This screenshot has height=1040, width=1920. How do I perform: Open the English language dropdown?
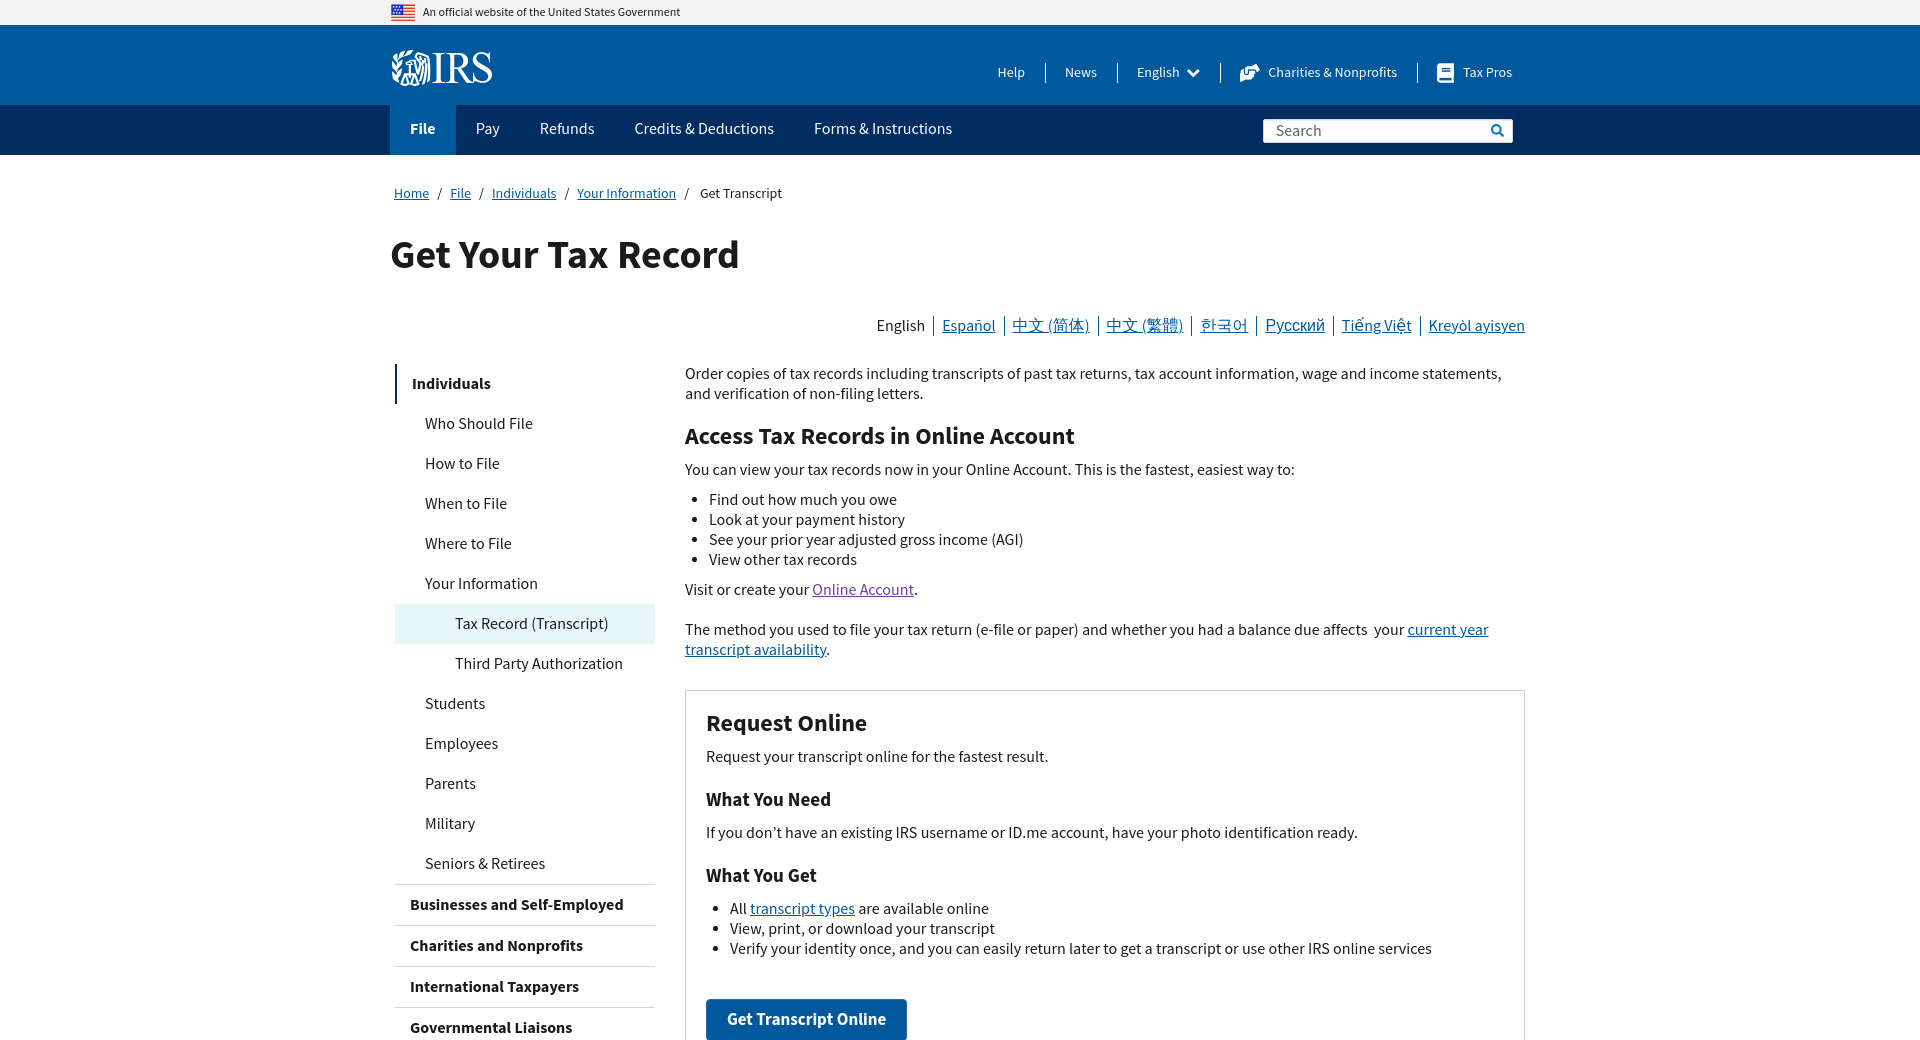(1167, 73)
